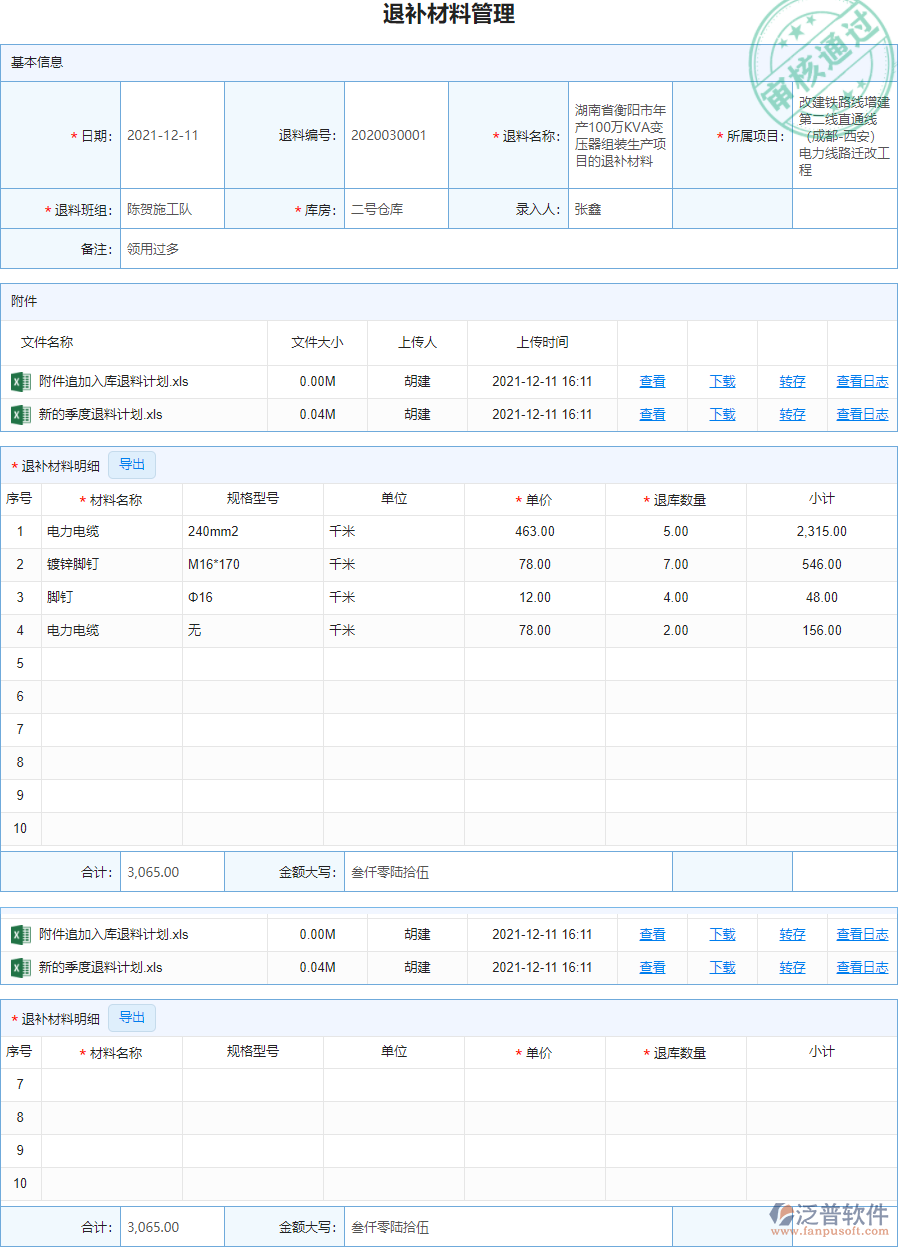This screenshot has height=1247, width=899.
Task: Open 查看日志 for 新的季度退料计划.xls
Action: [862, 414]
